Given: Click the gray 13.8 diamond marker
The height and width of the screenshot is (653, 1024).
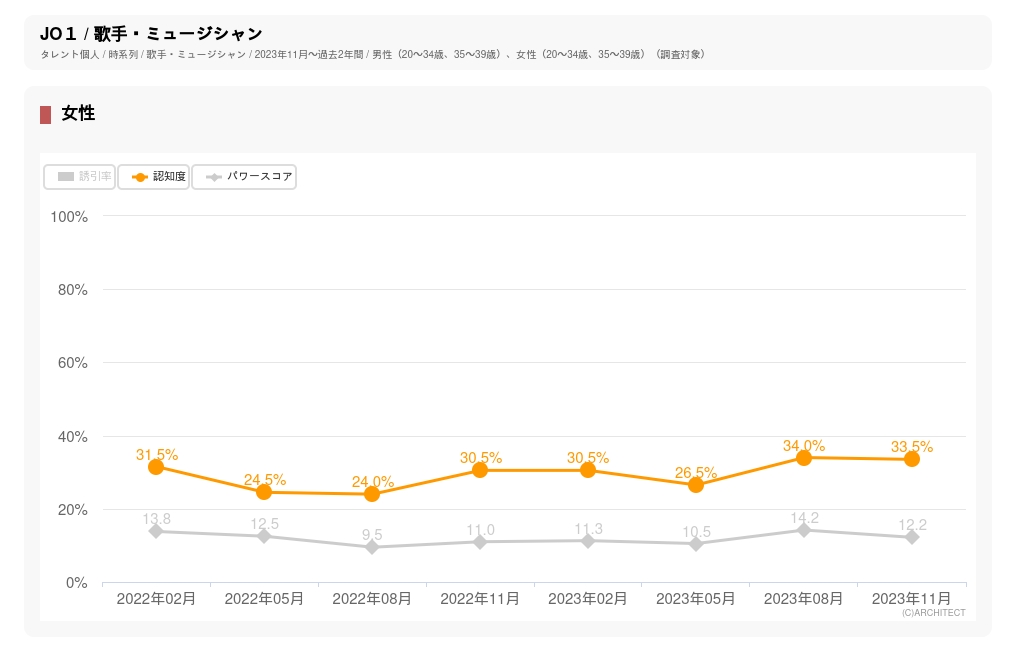Looking at the screenshot, I should [x=156, y=531].
